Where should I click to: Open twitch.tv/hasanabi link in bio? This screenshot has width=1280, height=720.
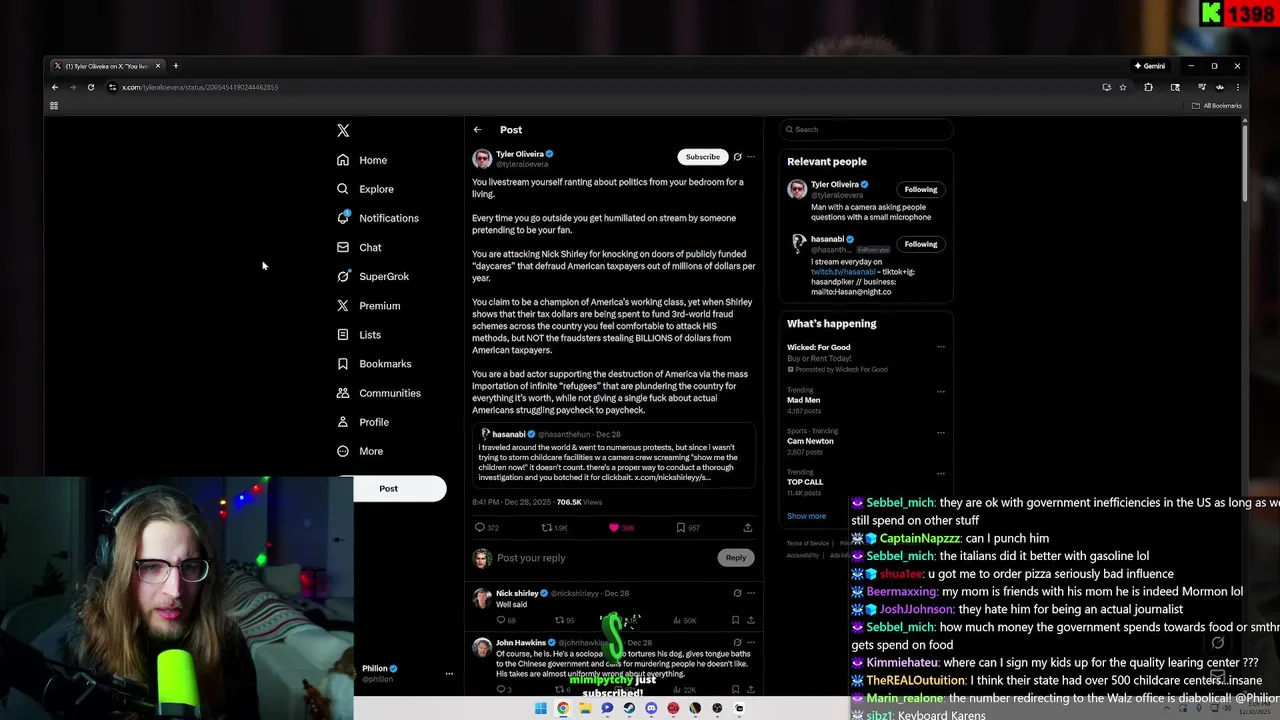point(843,272)
